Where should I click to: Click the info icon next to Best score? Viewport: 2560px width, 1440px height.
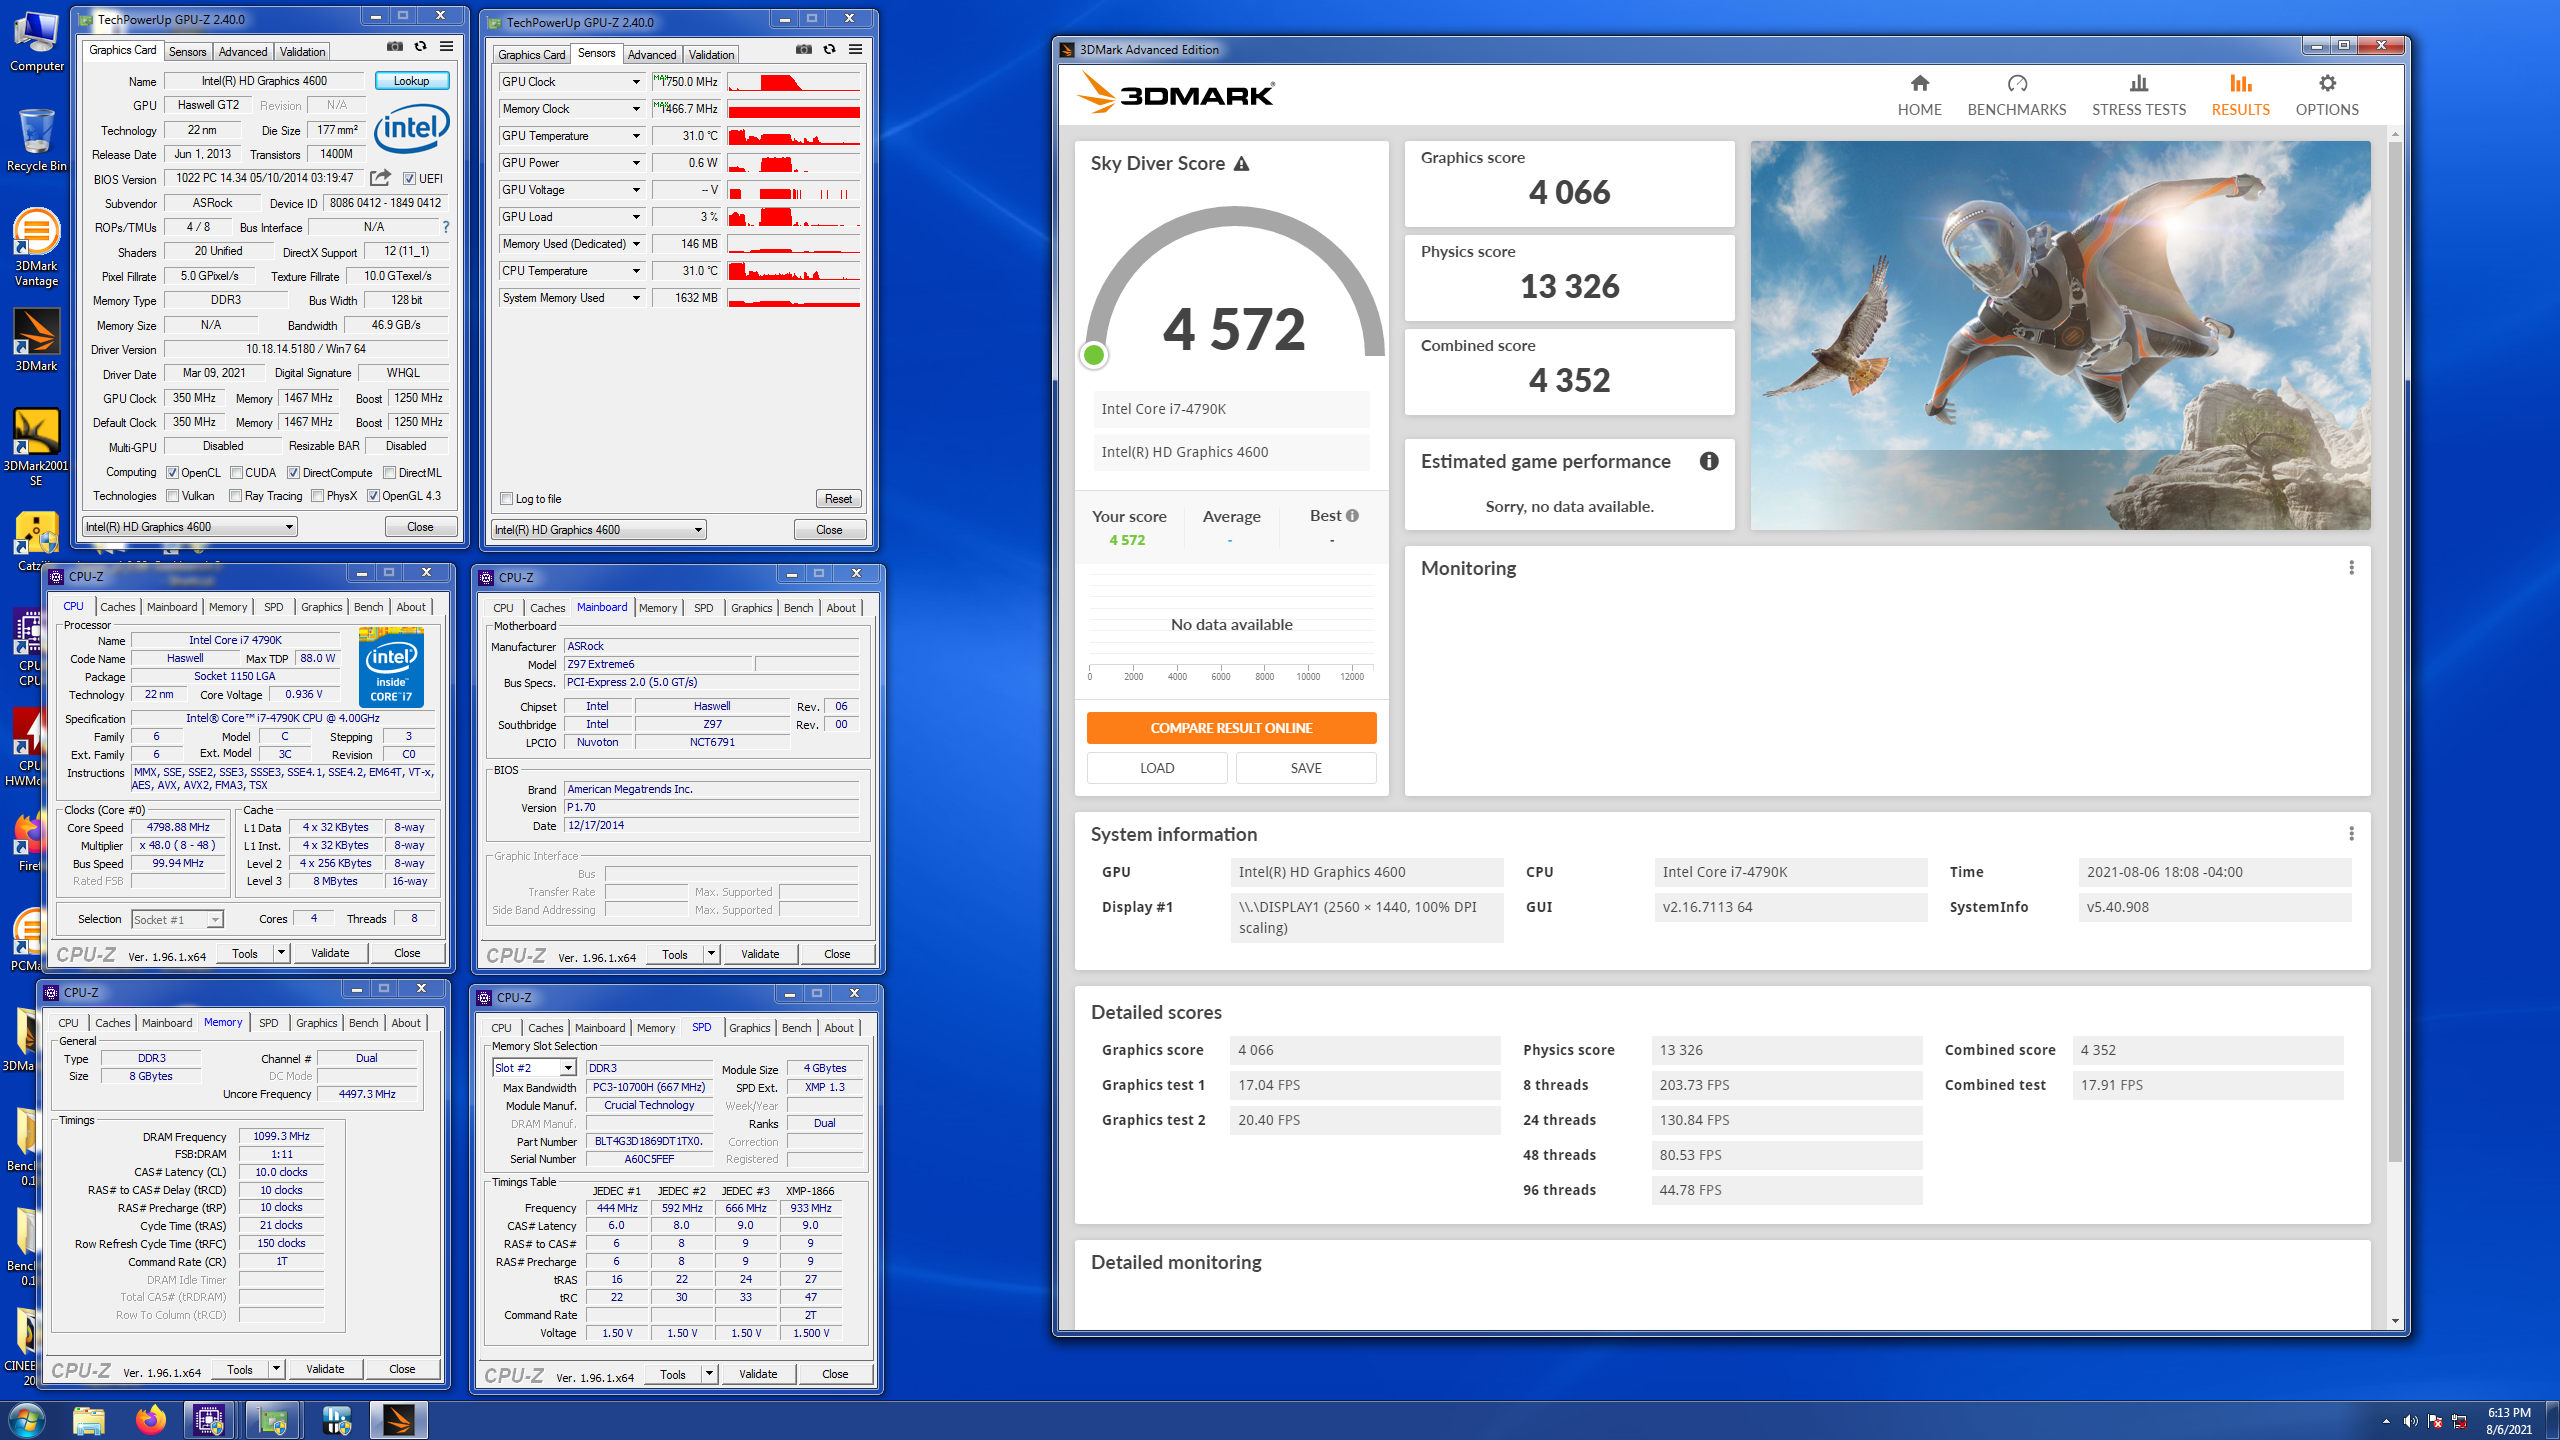pos(1352,516)
